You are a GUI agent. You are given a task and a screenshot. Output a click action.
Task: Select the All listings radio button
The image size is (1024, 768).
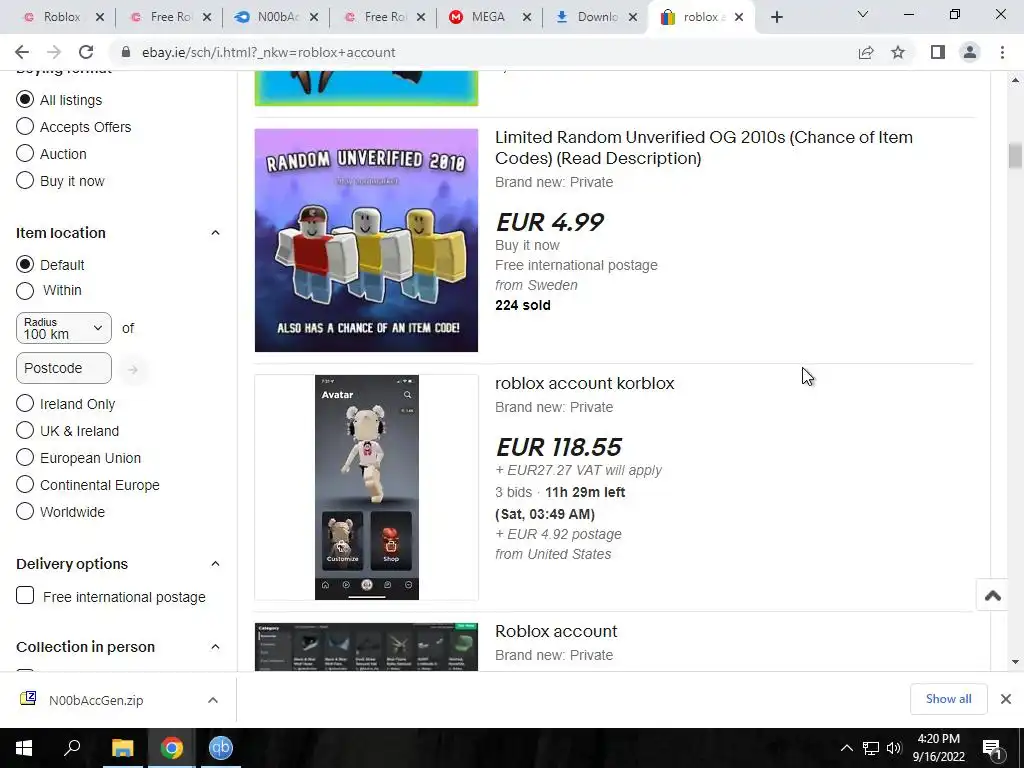pos(25,99)
